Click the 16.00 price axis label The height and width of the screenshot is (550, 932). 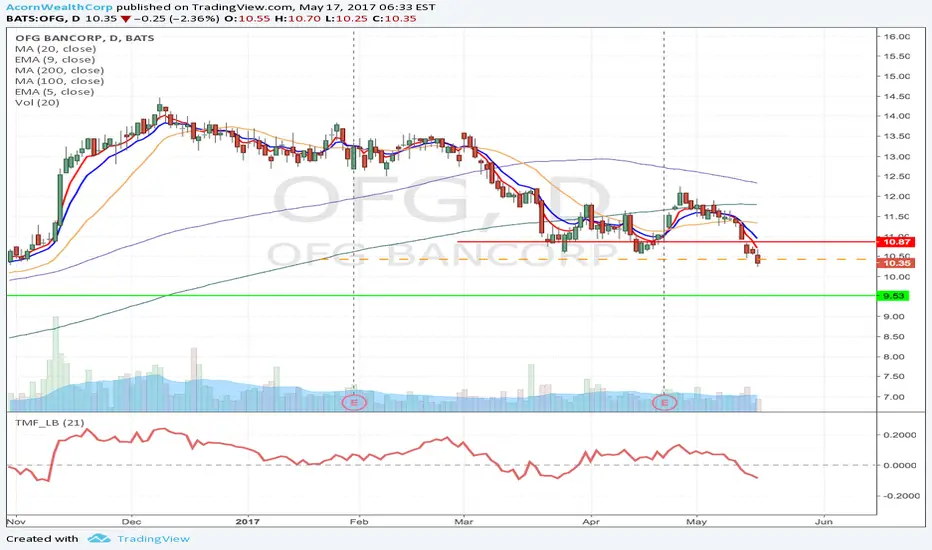coord(896,36)
